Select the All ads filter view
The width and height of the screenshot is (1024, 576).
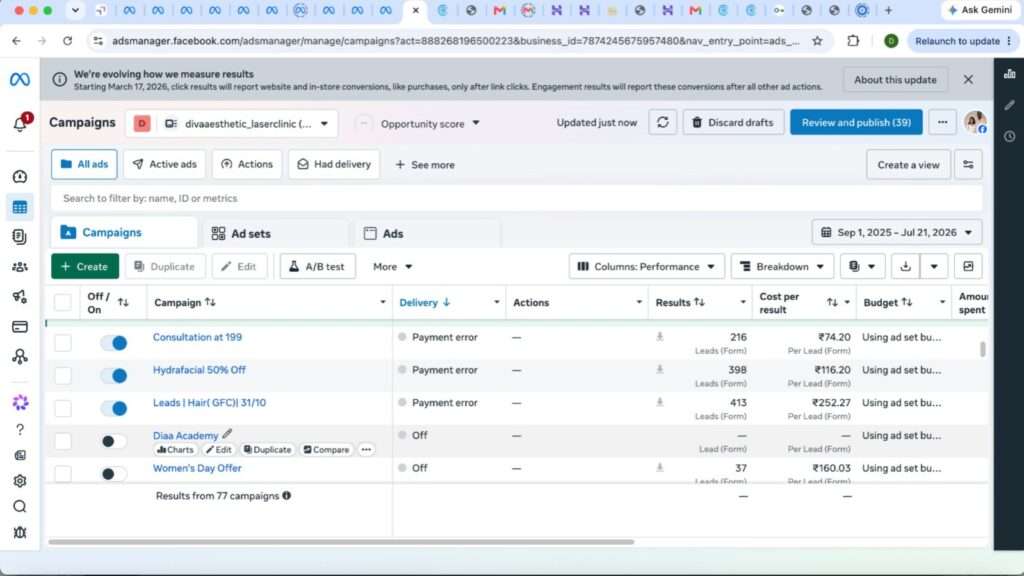point(84,165)
